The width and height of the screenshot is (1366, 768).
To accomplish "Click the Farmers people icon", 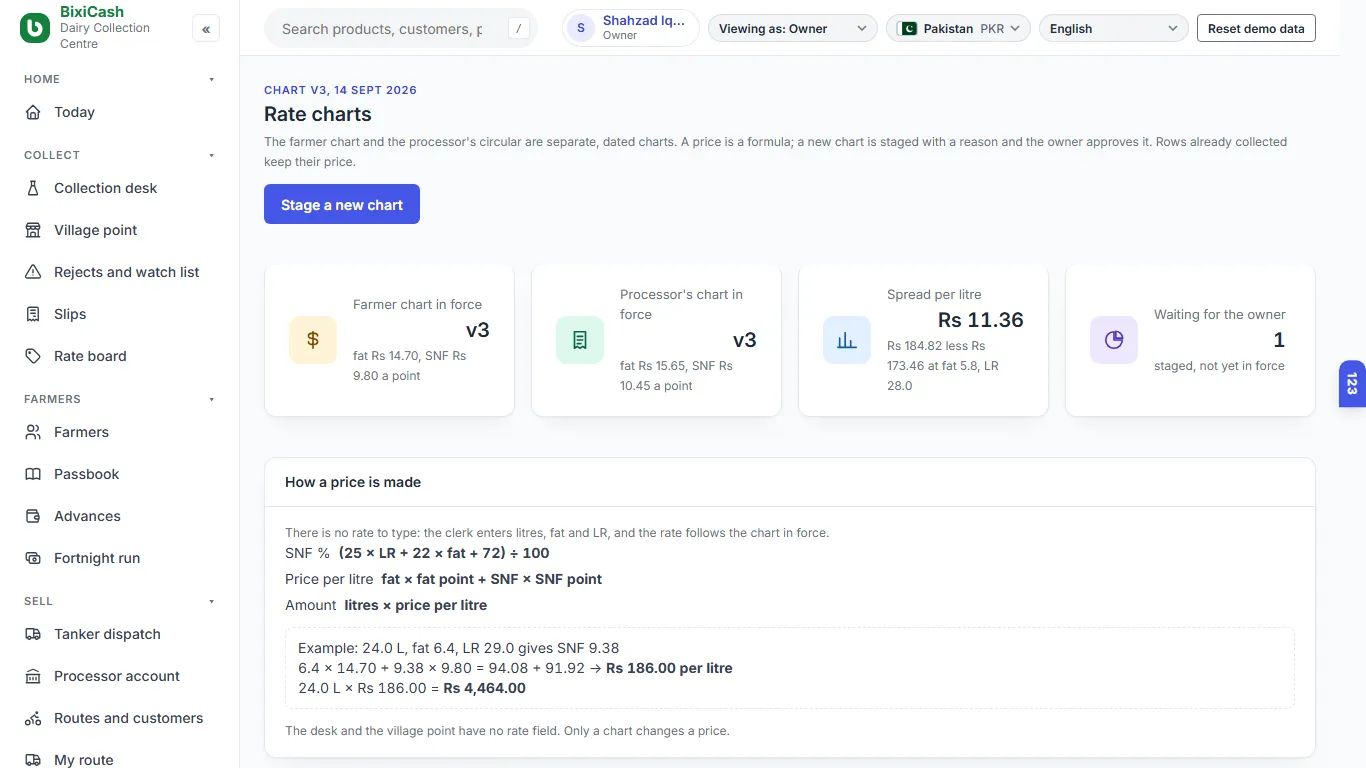I will (33, 432).
